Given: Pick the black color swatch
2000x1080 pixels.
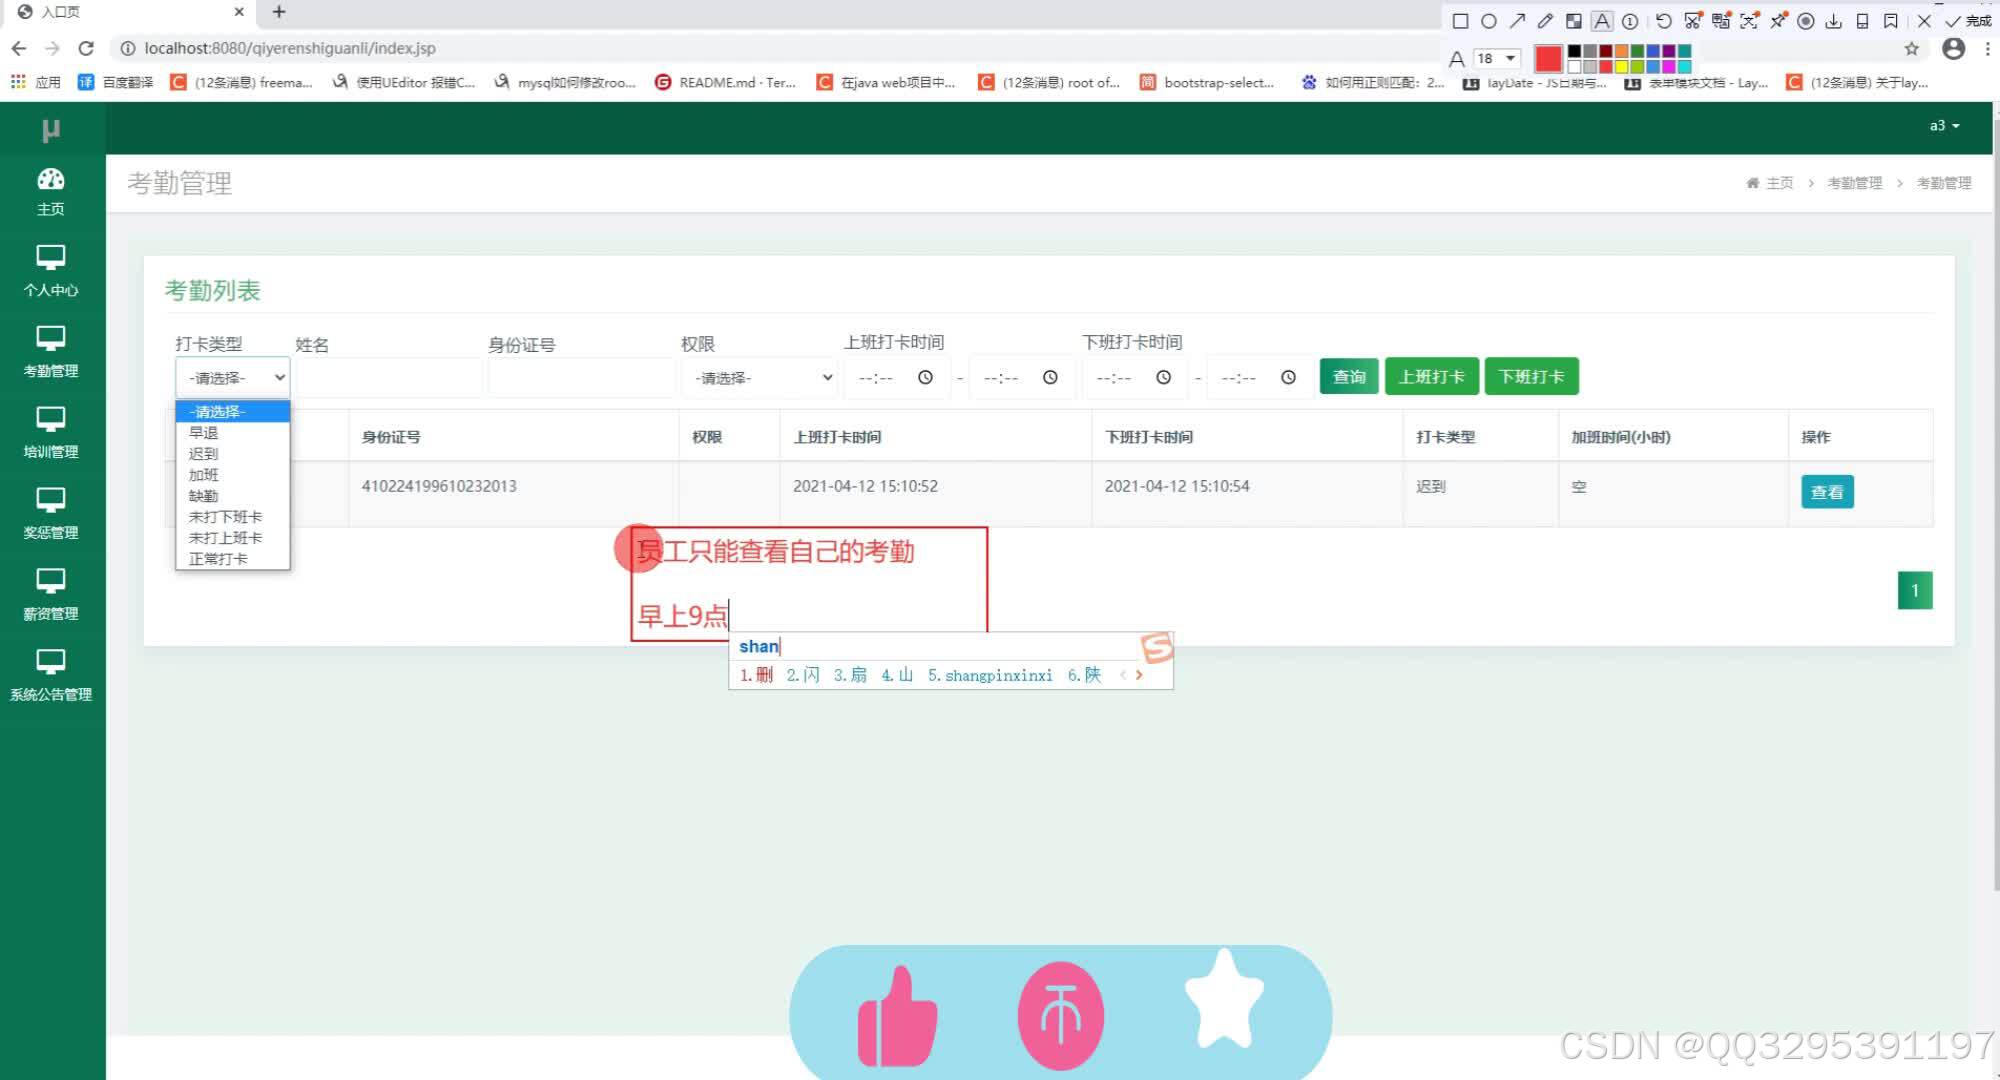Looking at the screenshot, I should [x=1574, y=52].
